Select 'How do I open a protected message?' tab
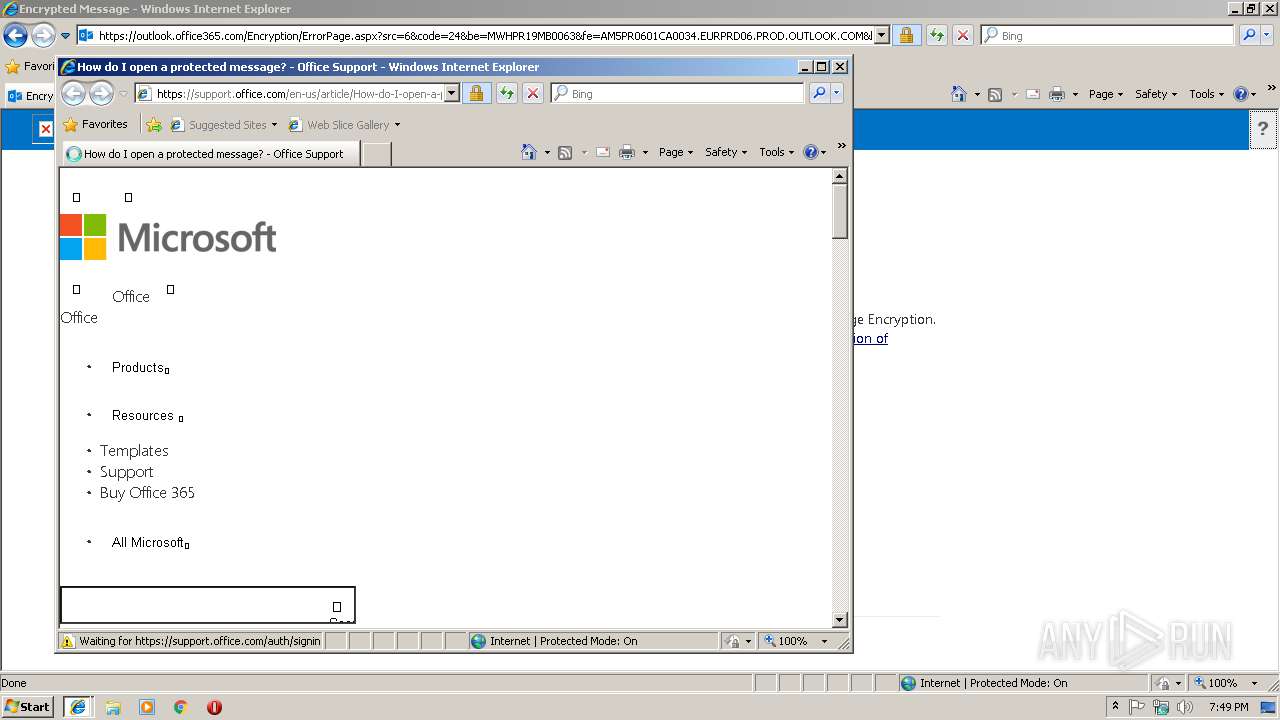1280x720 pixels. click(x=210, y=154)
